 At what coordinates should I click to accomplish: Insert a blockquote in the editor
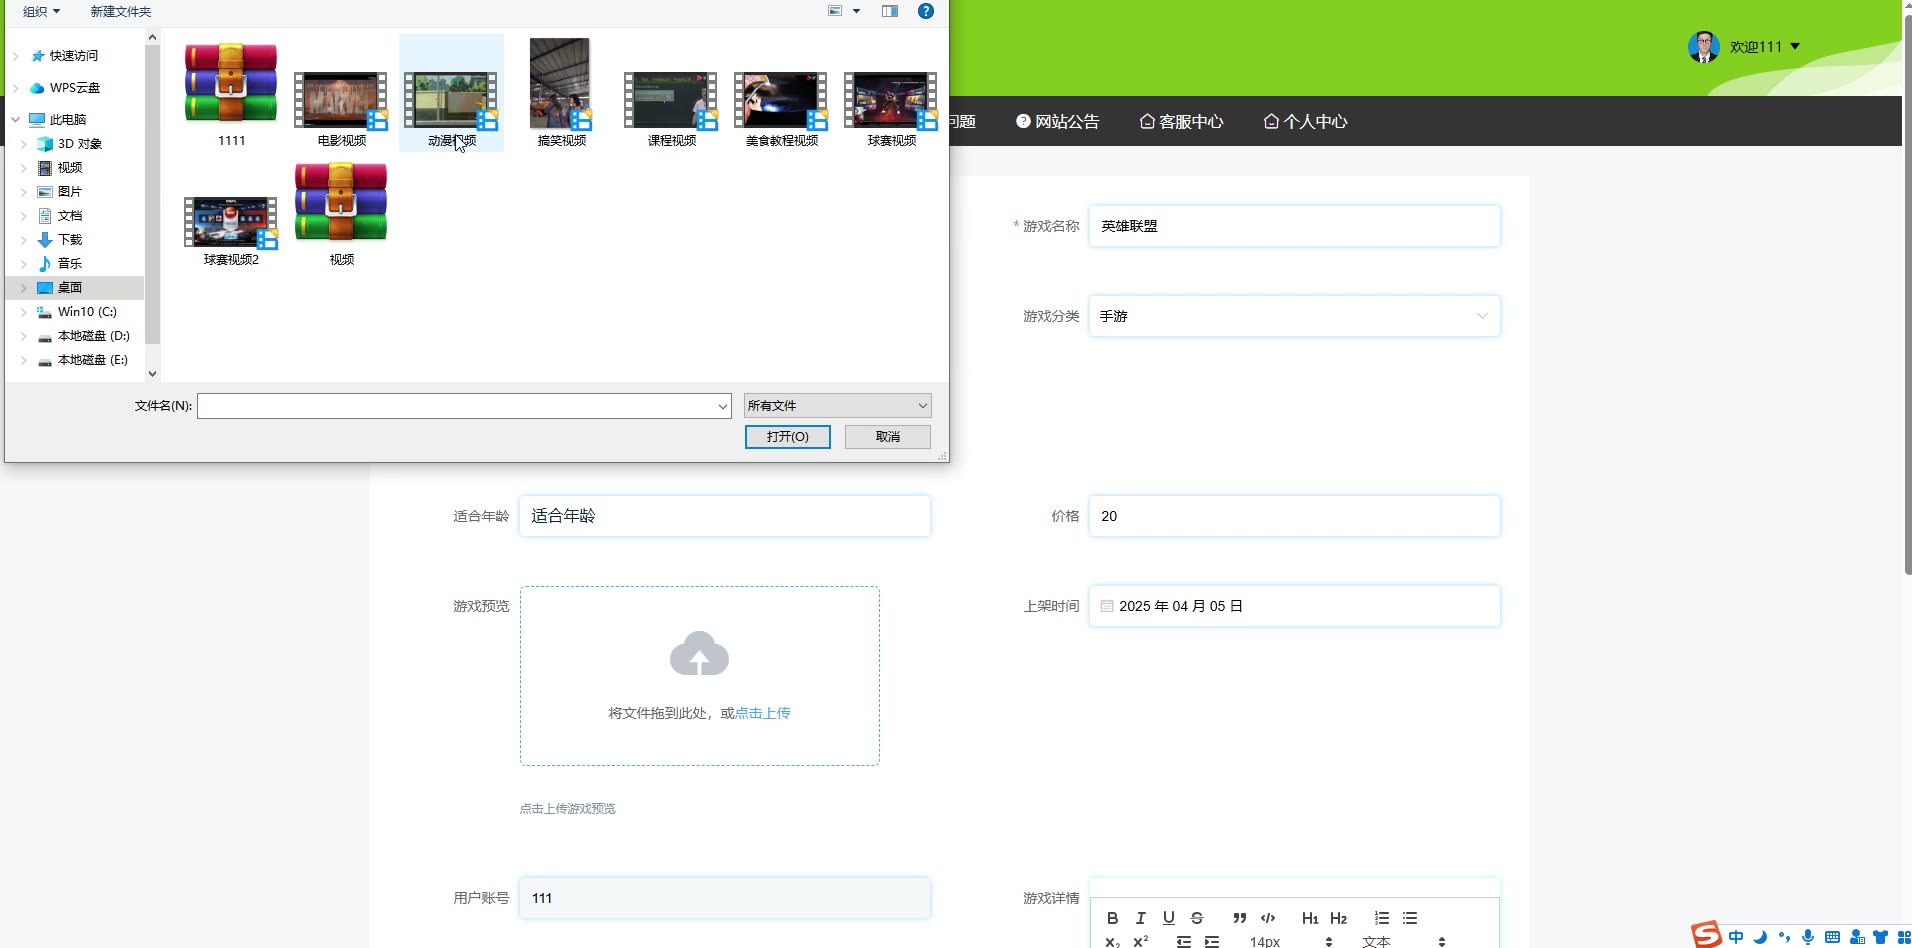coord(1240,918)
